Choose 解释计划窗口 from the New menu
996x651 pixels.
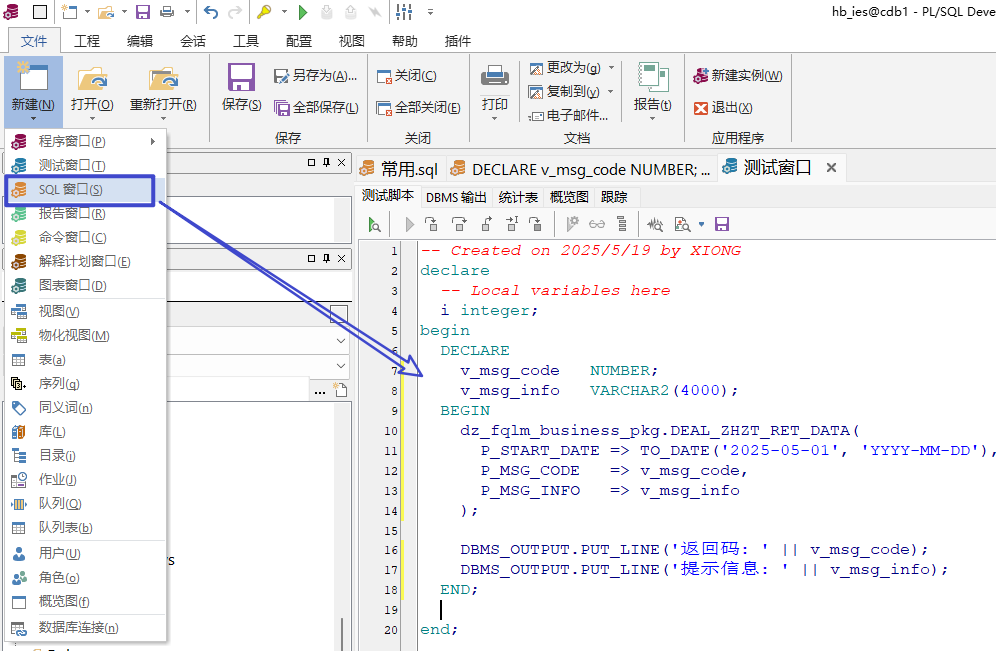(x=86, y=262)
